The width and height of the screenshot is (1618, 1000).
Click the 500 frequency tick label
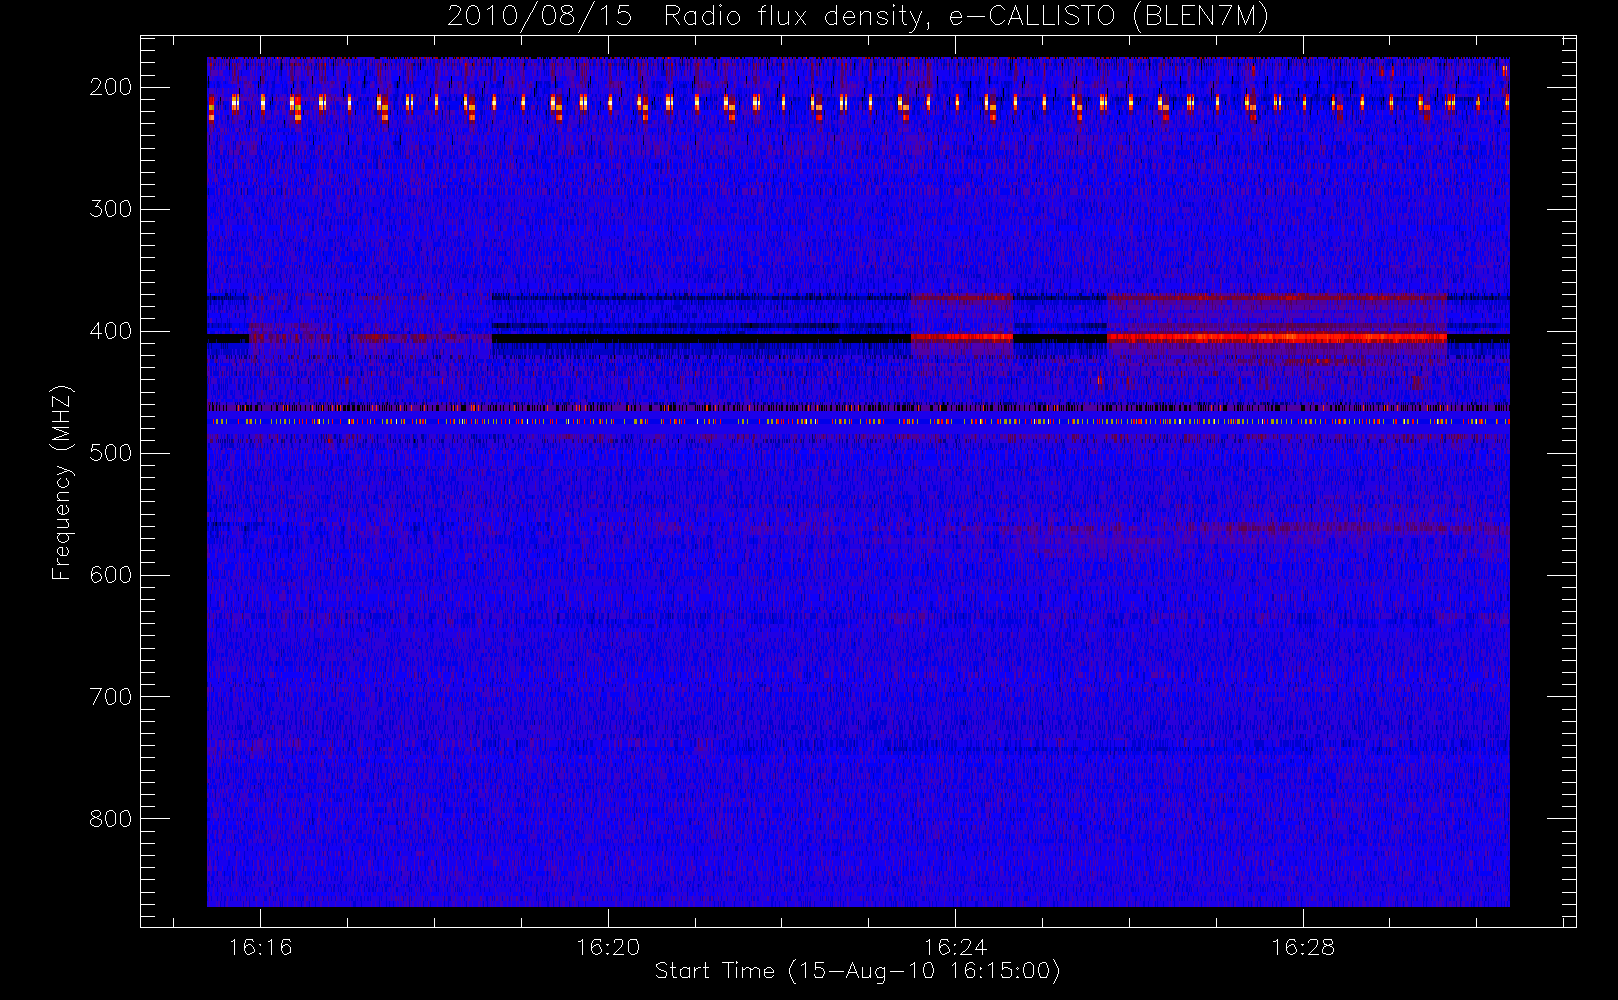pyautogui.click(x=111, y=453)
